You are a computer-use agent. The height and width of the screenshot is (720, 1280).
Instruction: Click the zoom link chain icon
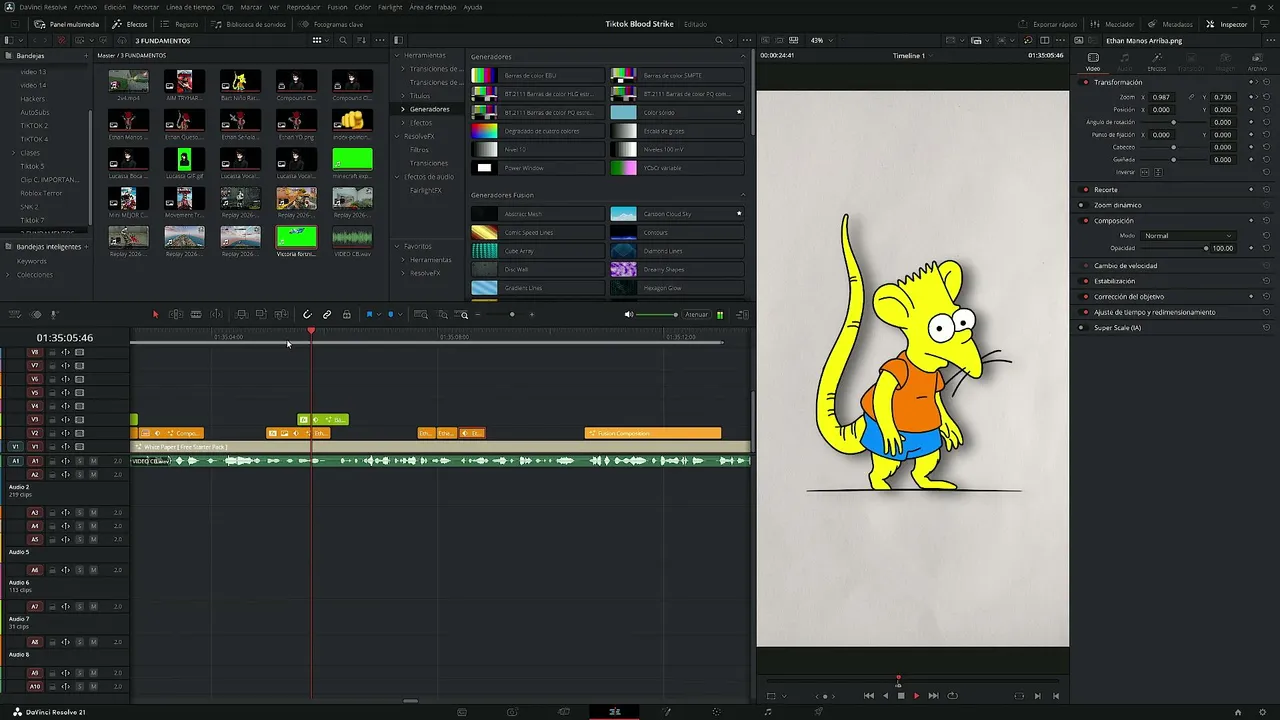pyautogui.click(x=1190, y=97)
